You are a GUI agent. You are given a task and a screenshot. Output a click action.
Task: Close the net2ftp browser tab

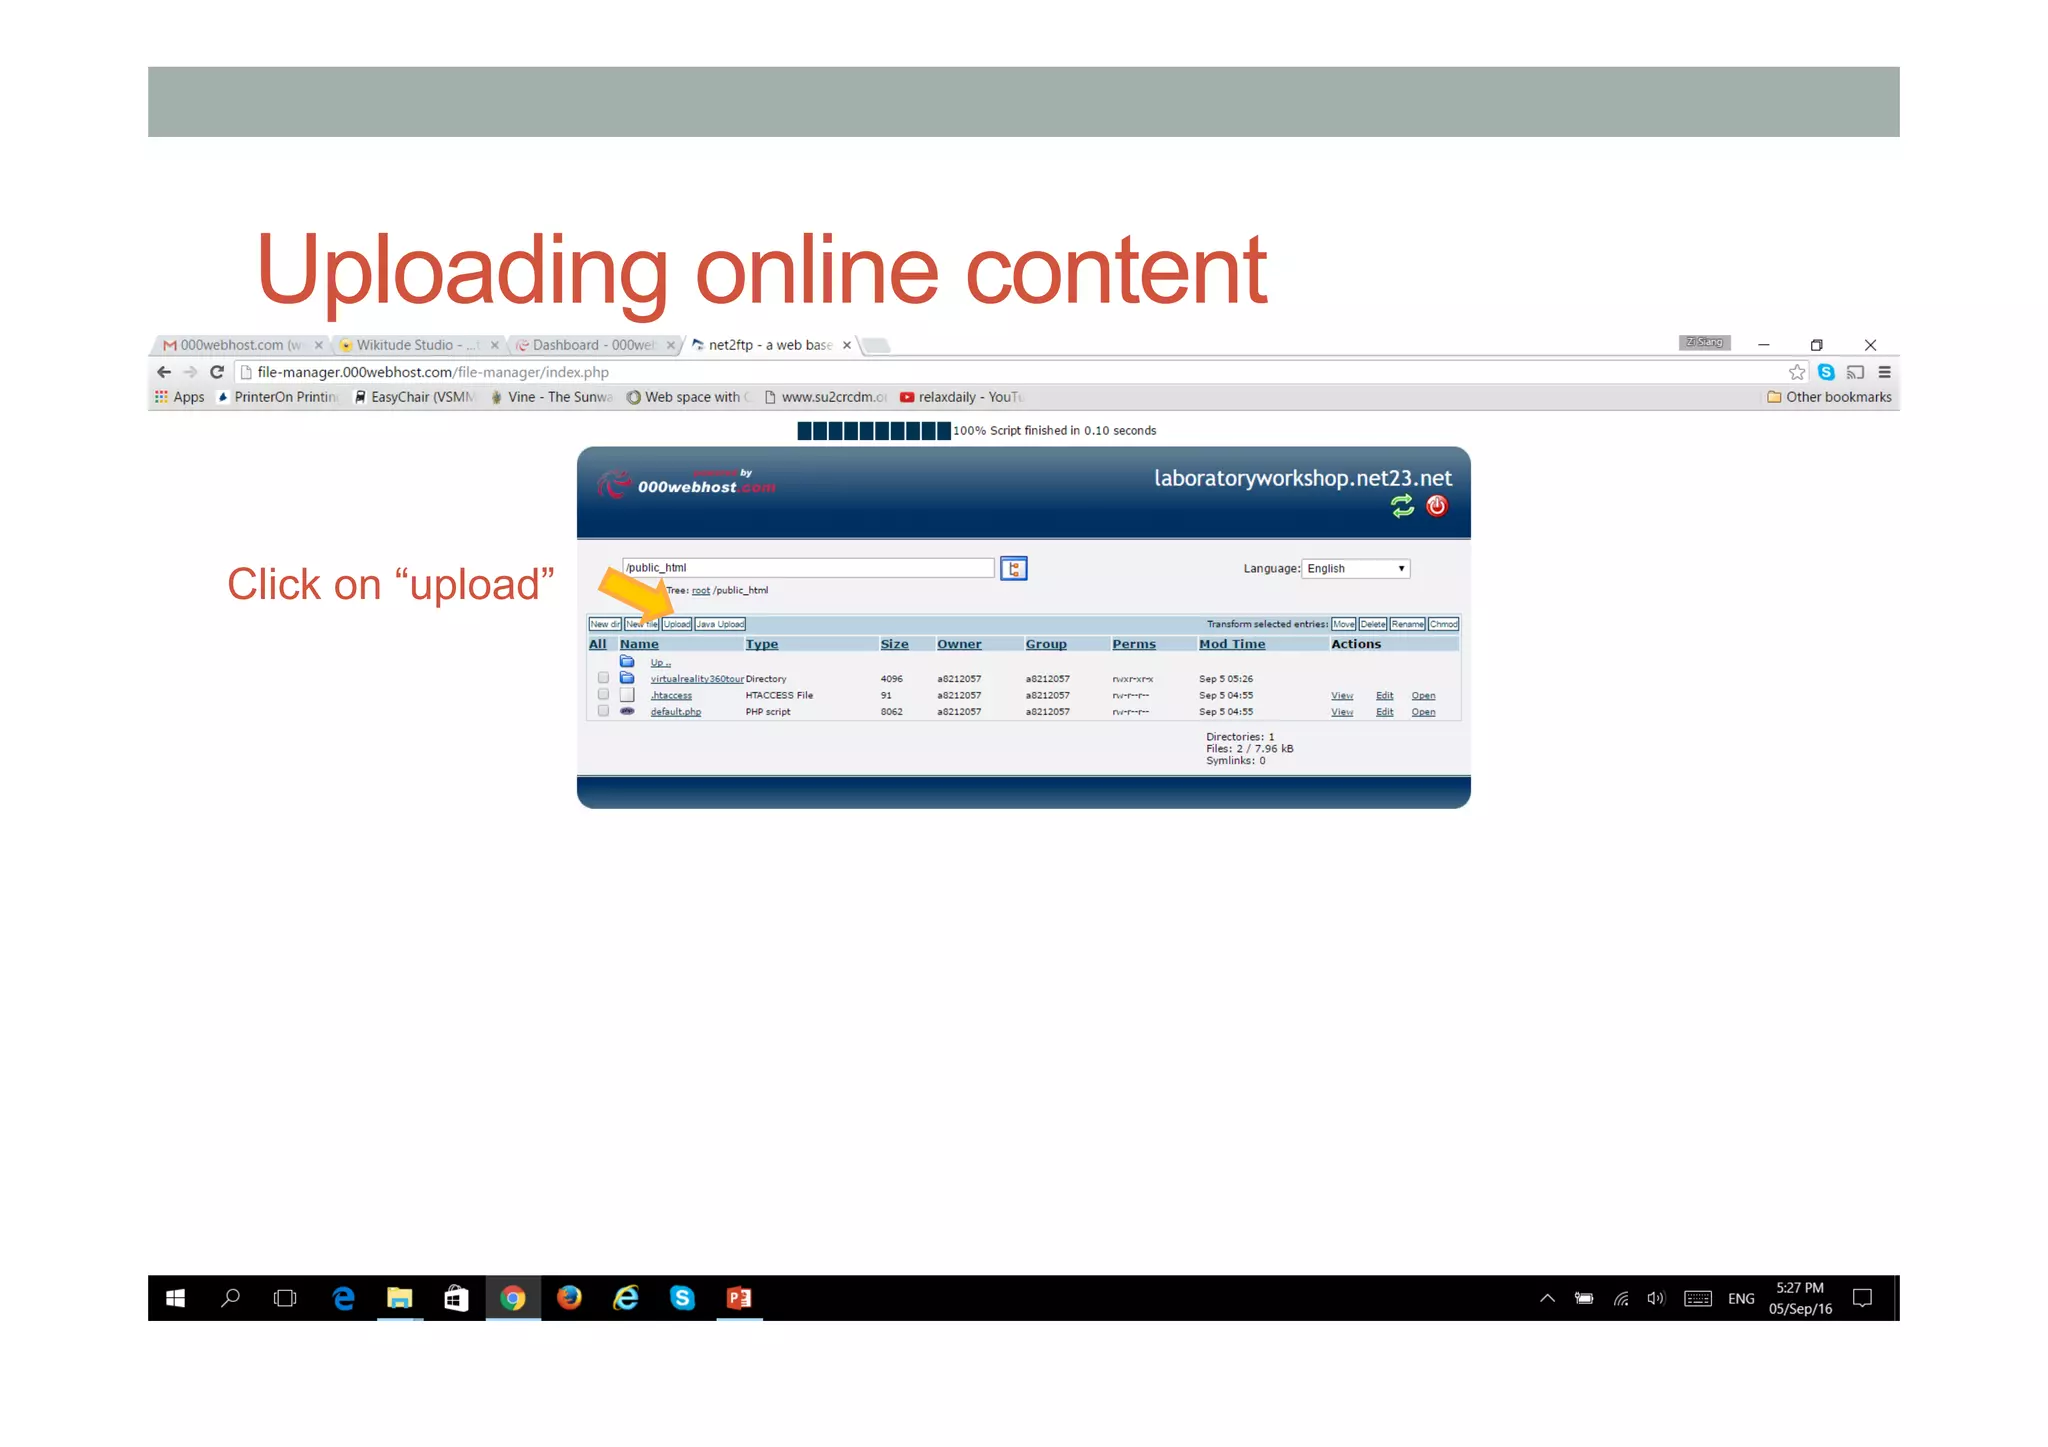(847, 345)
